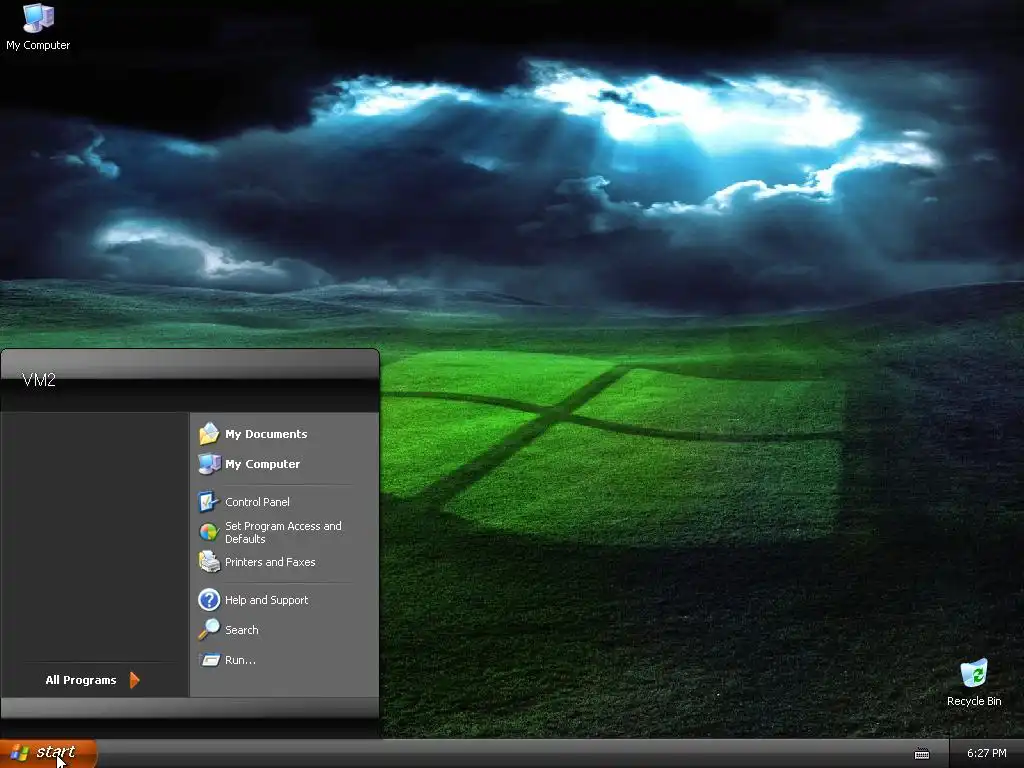Choose Run... text entry
Screen dimensions: 1024x768
coord(240,660)
